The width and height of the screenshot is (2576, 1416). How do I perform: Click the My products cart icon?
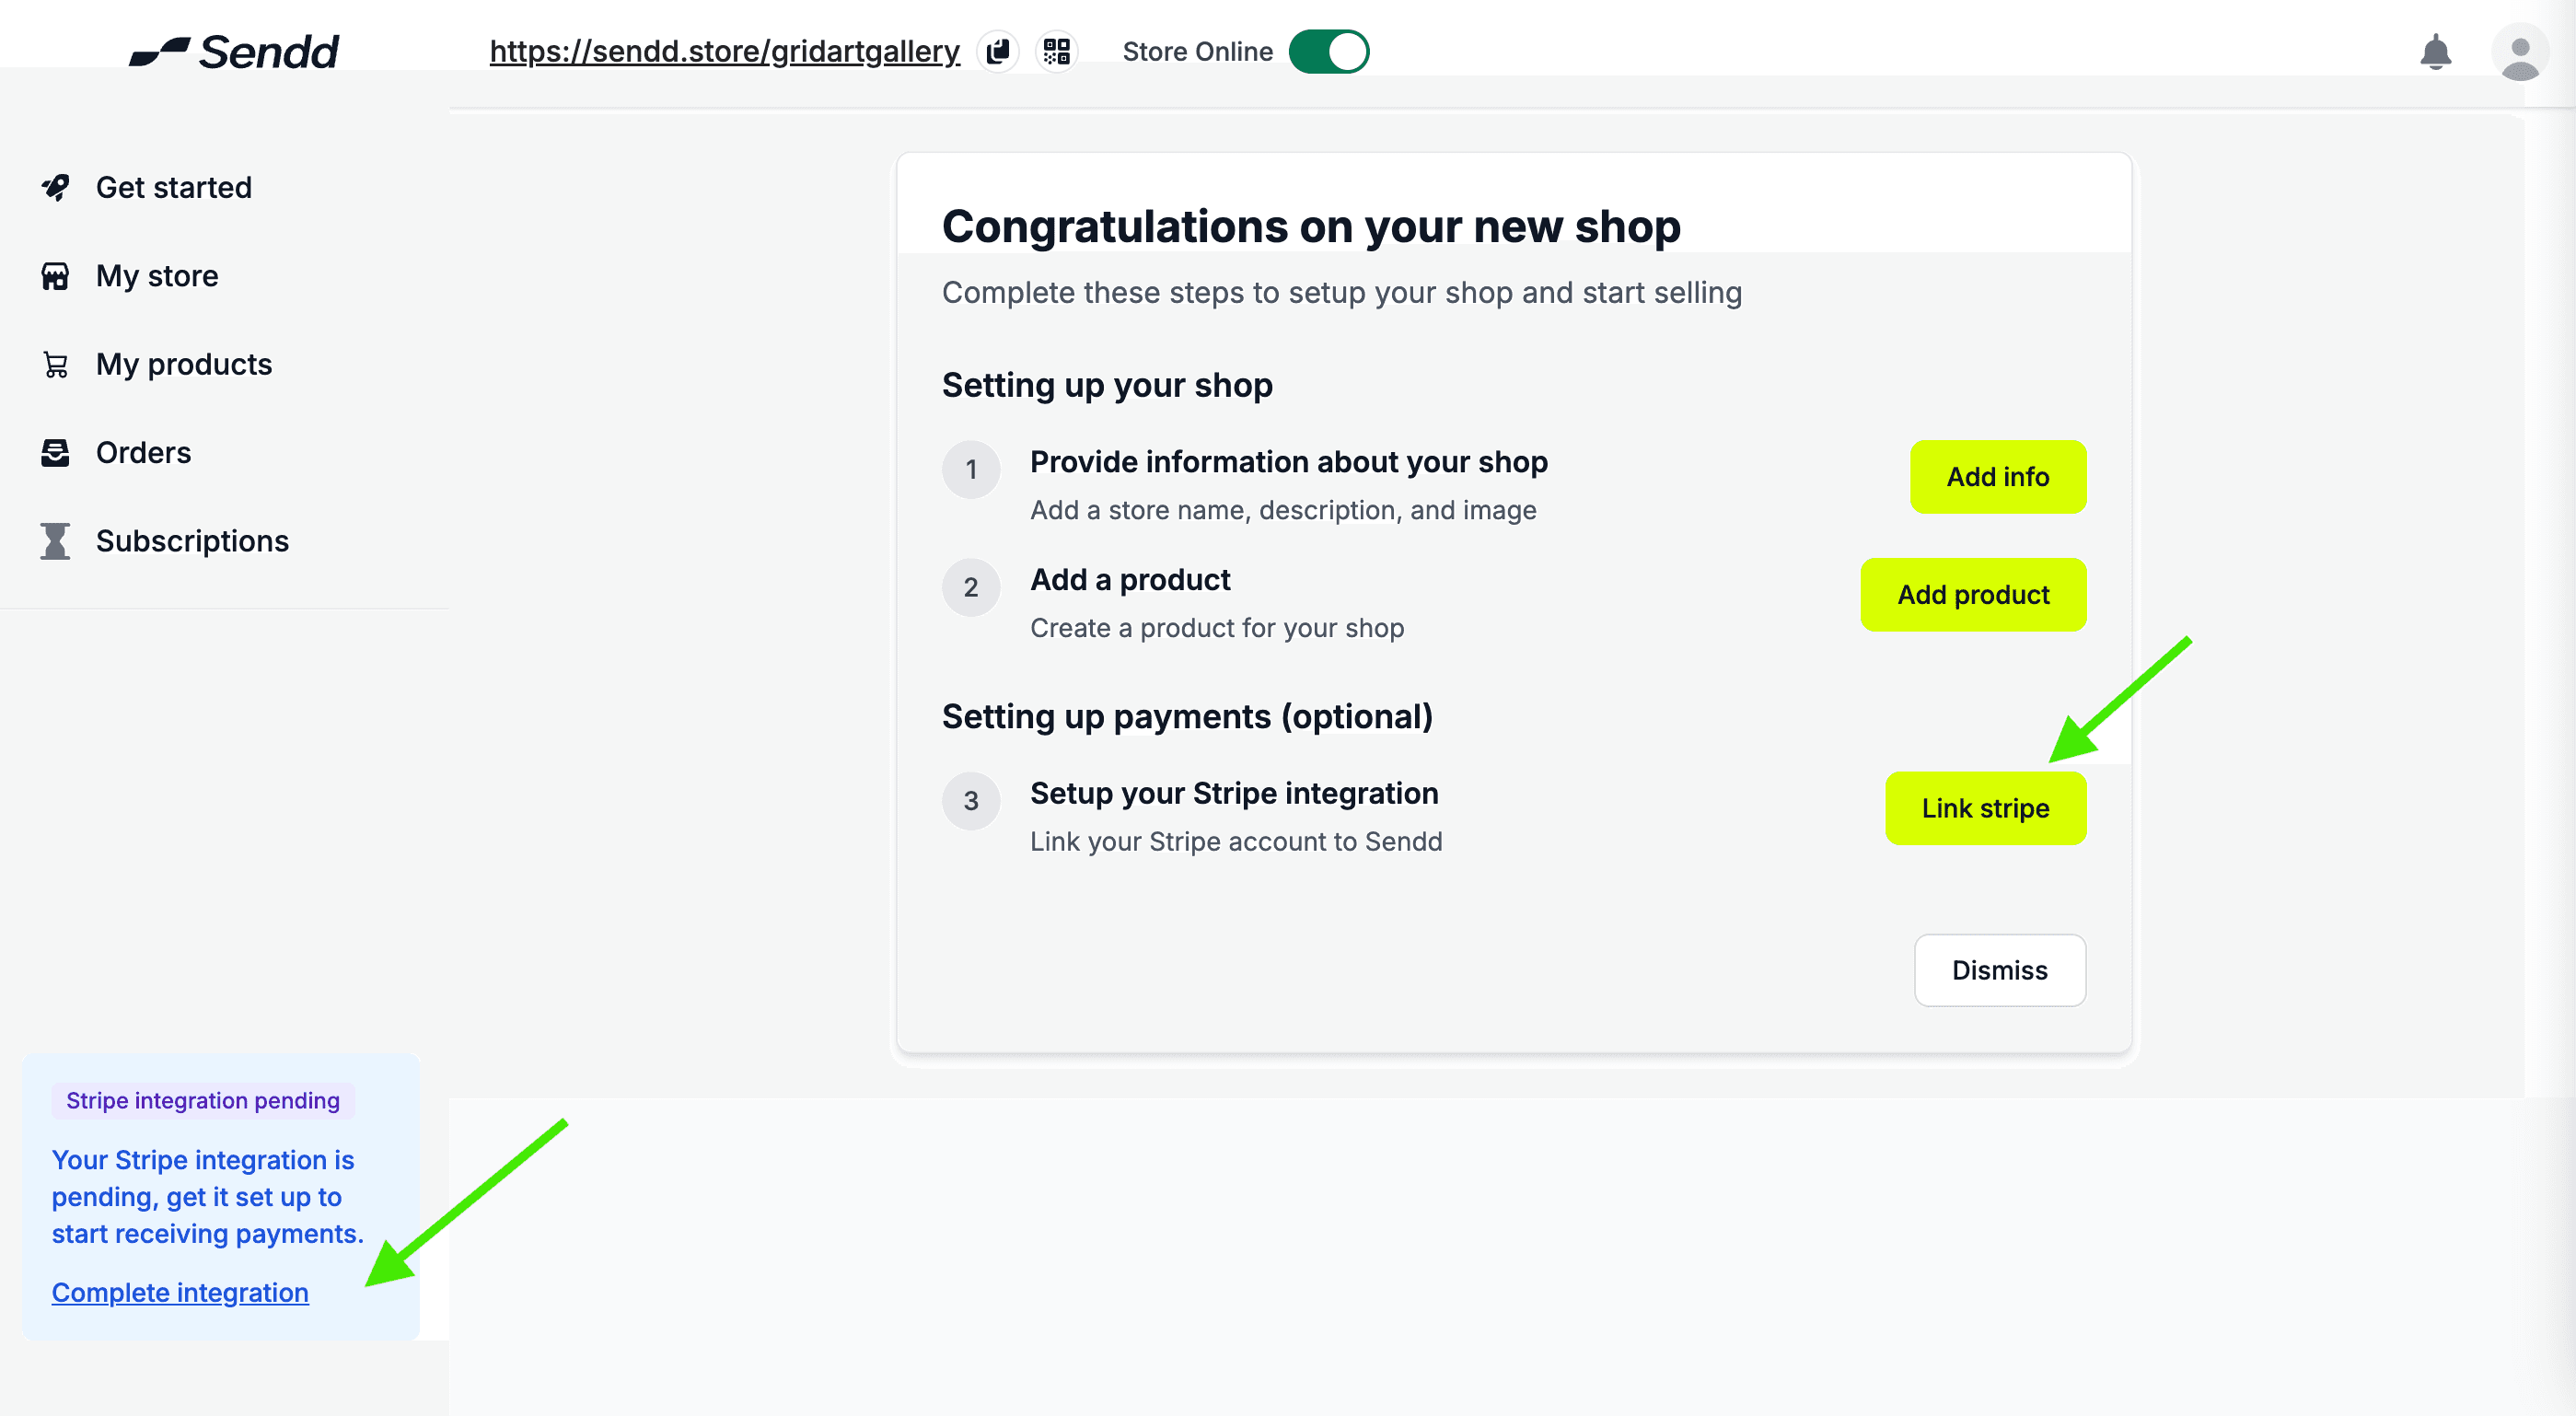(56, 364)
